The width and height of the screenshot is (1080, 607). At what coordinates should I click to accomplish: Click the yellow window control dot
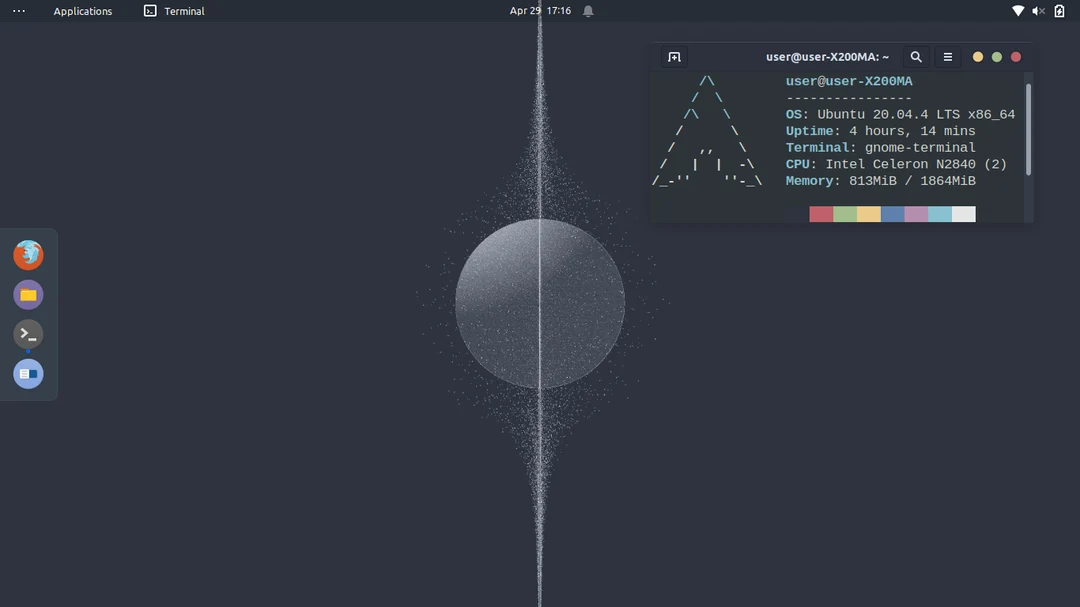coord(977,56)
